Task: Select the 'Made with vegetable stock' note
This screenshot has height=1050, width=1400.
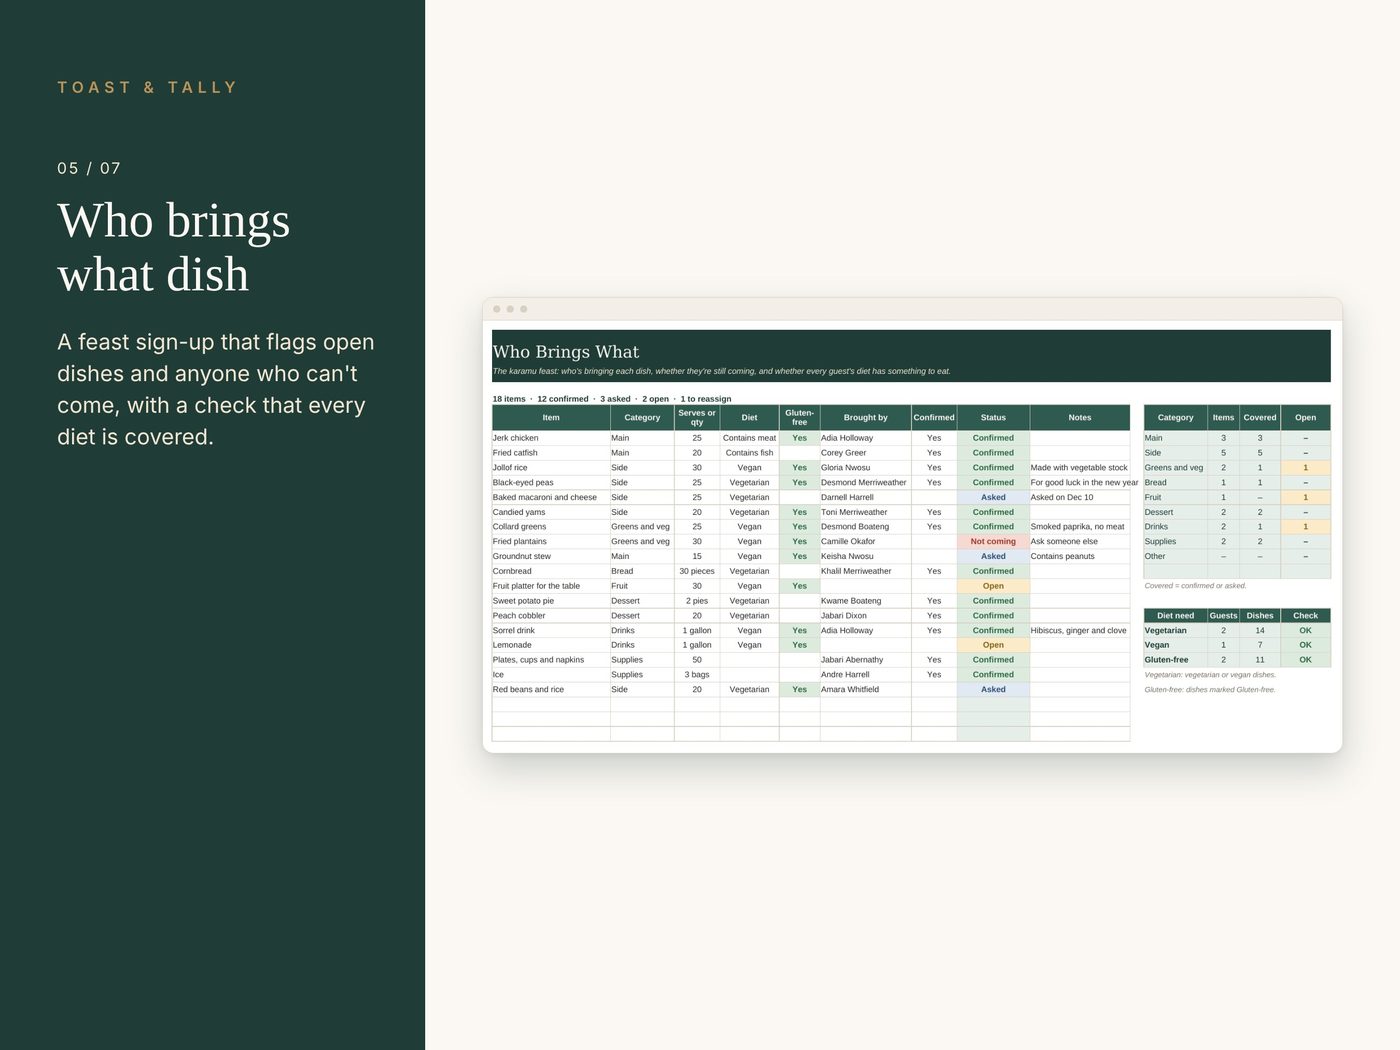Action: coord(1079,468)
